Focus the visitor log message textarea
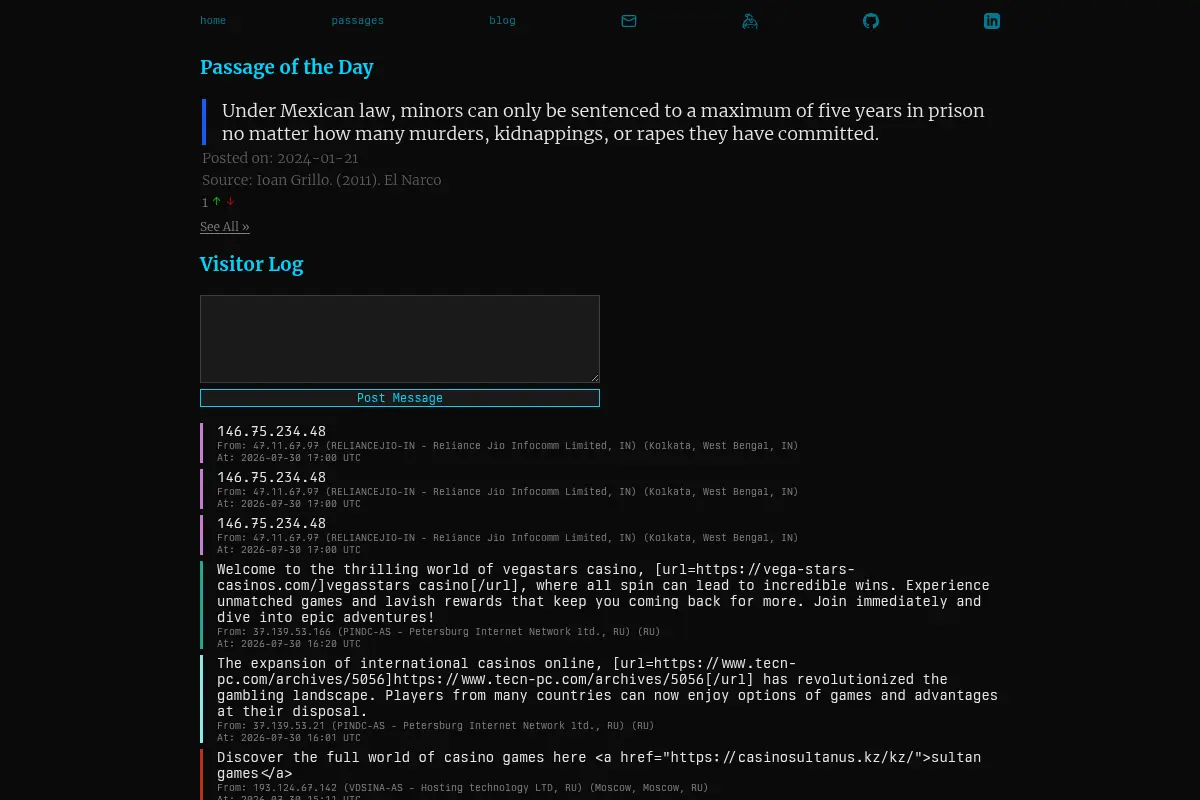 point(400,339)
